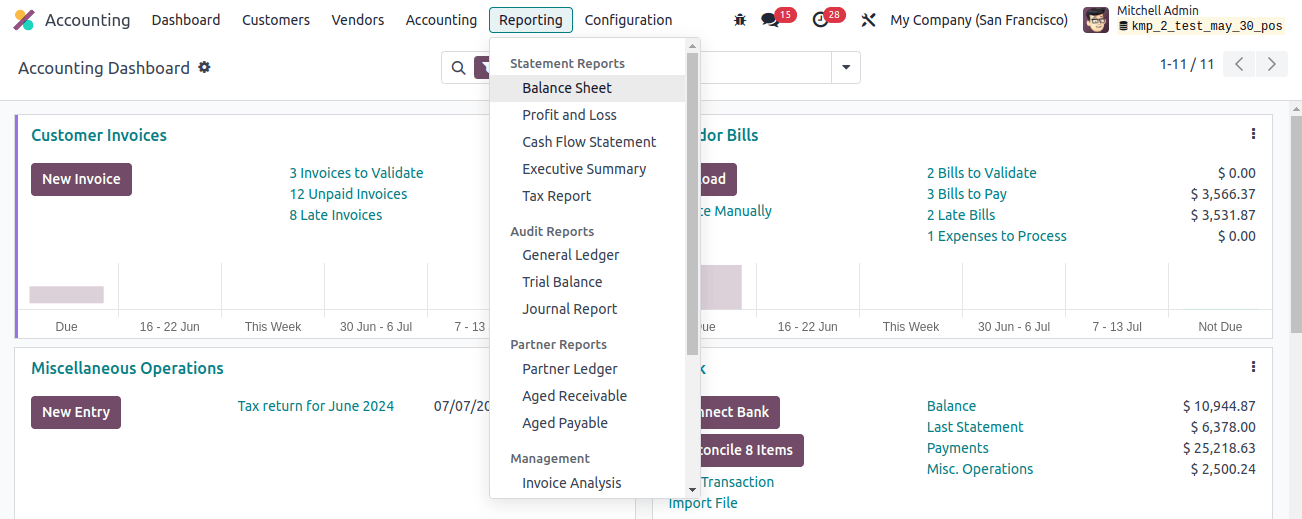This screenshot has width=1302, height=519.
Task: Click the New Invoice button
Action: [x=81, y=179]
